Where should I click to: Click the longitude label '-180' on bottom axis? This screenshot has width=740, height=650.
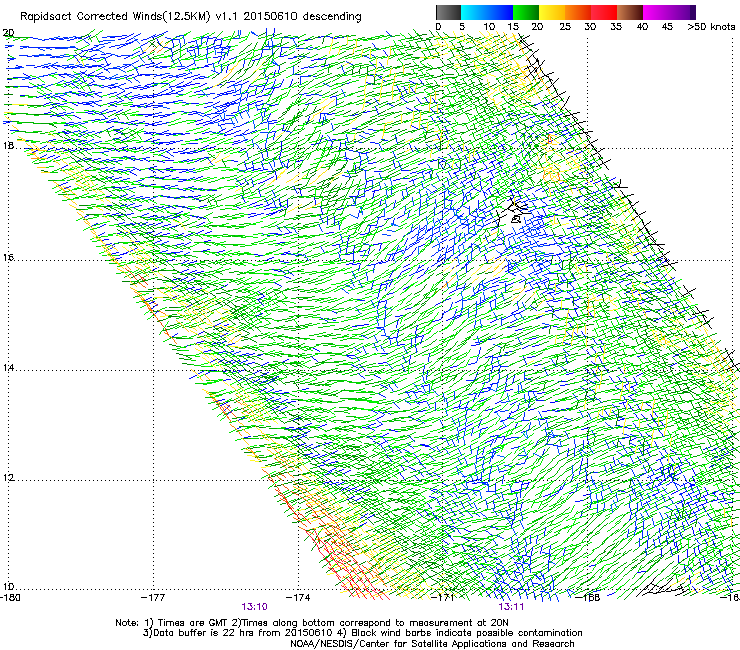[x=10, y=598]
